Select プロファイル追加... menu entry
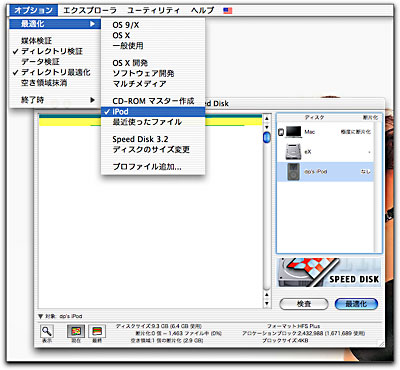This screenshot has width=400, height=370. 153,167
